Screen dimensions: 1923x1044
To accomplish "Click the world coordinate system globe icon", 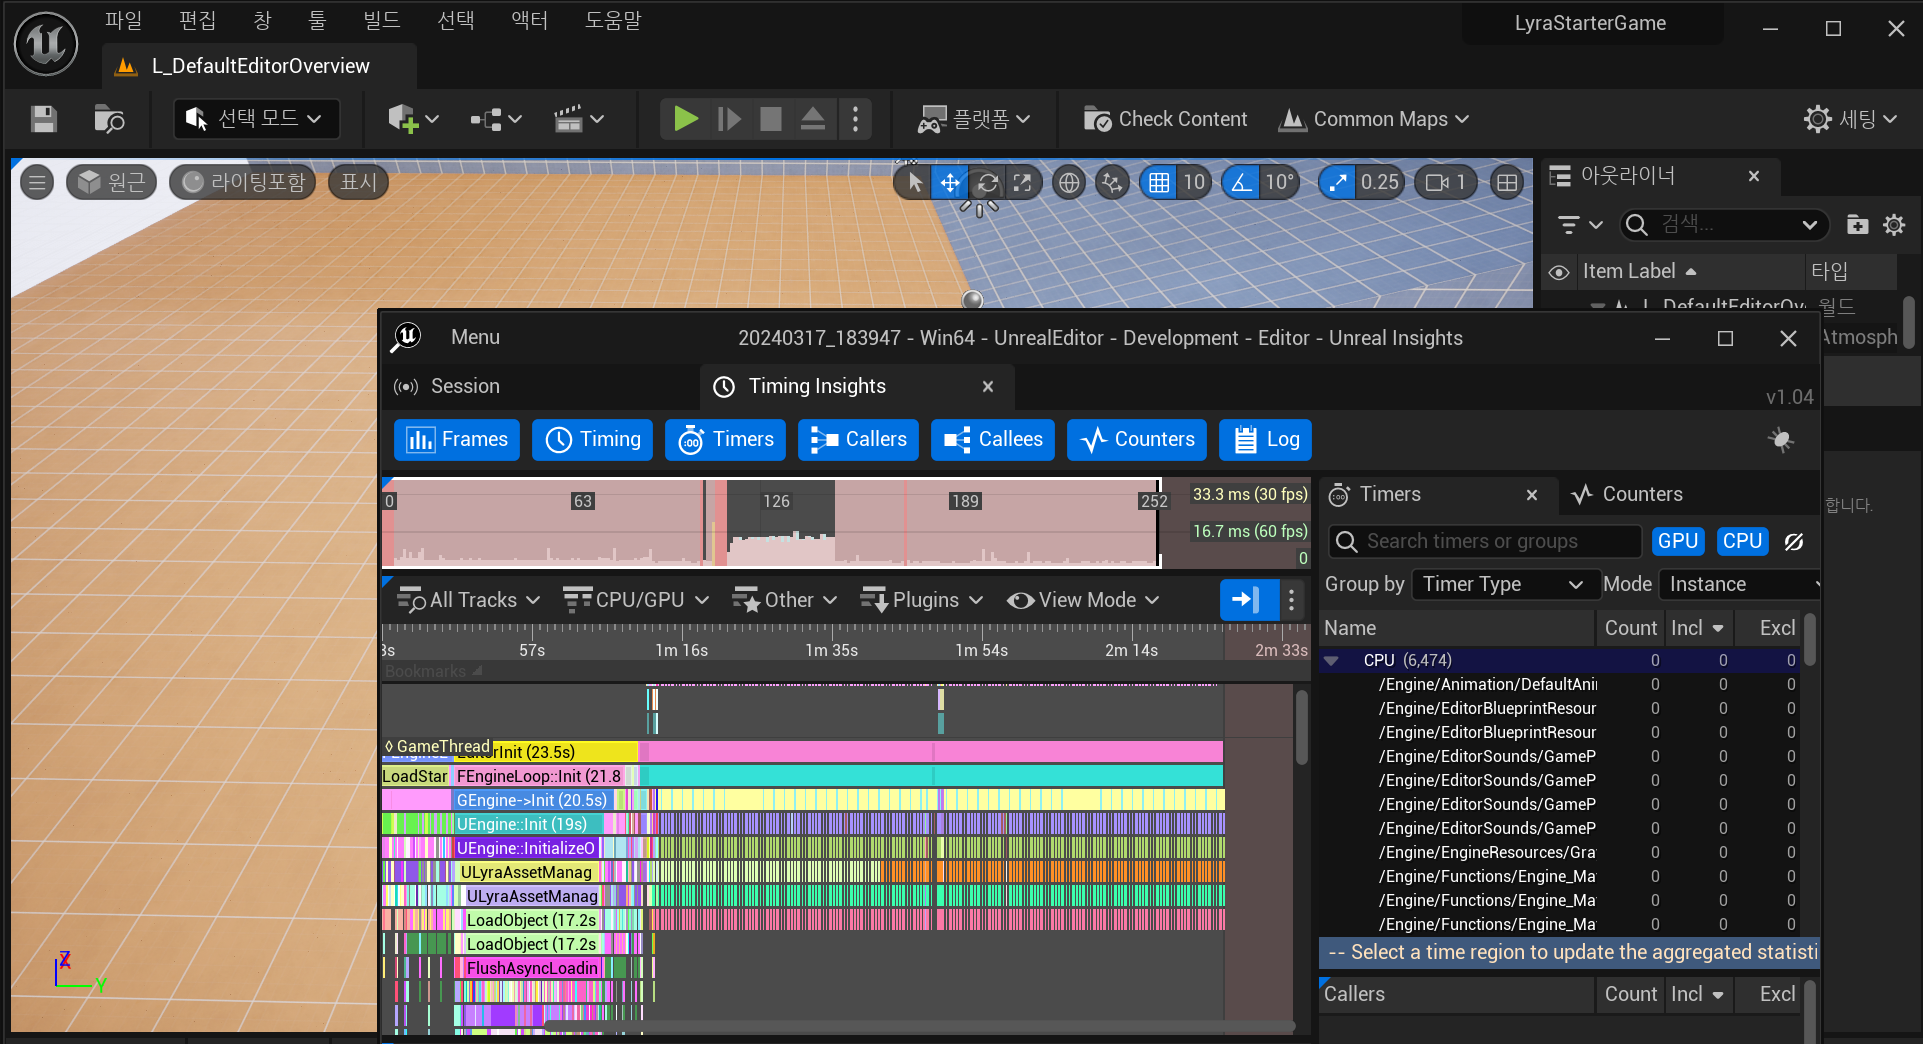I will tap(1069, 182).
